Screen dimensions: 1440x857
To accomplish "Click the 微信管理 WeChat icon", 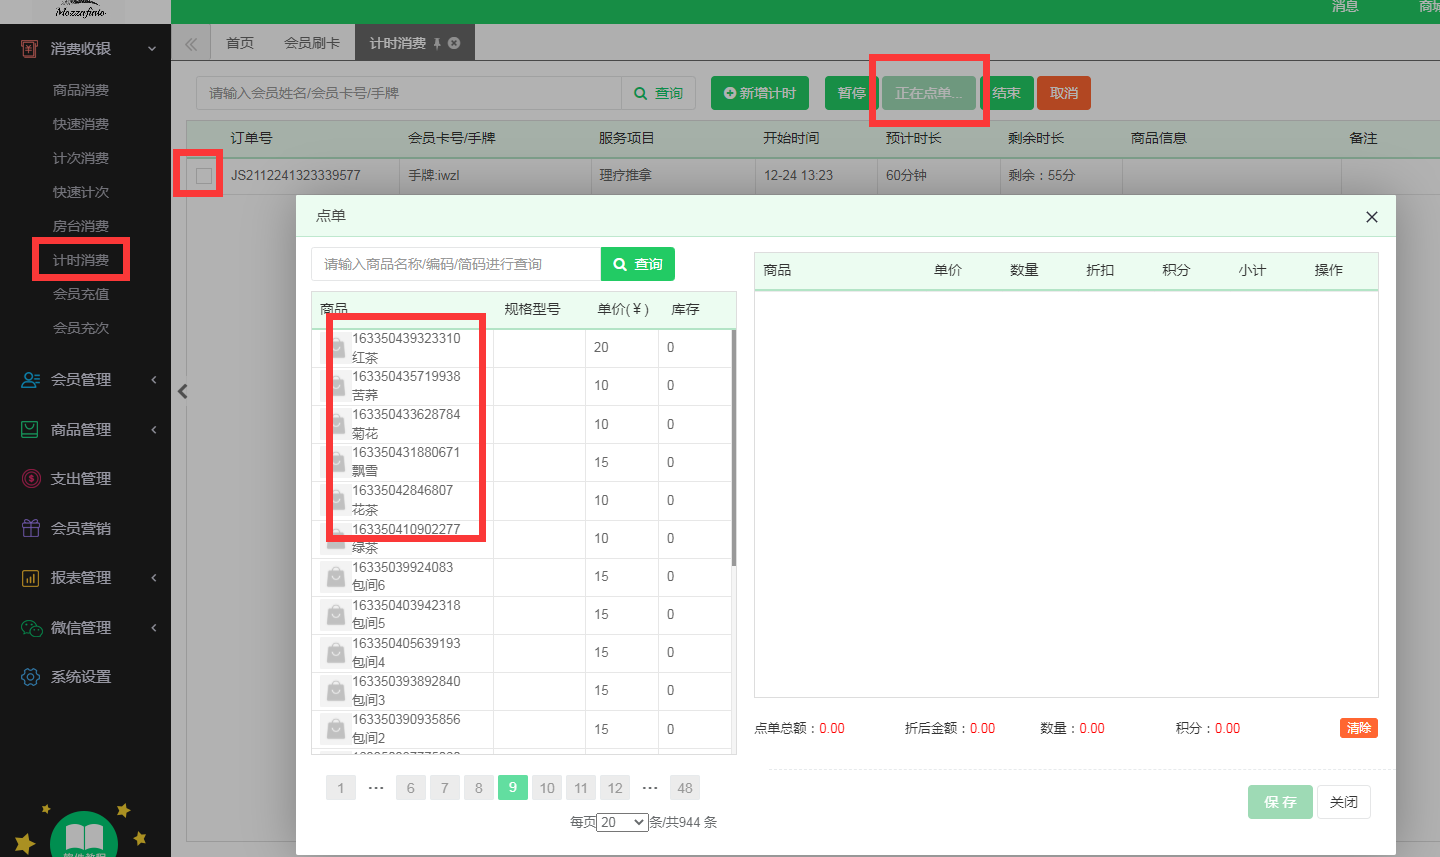I will click(x=31, y=628).
